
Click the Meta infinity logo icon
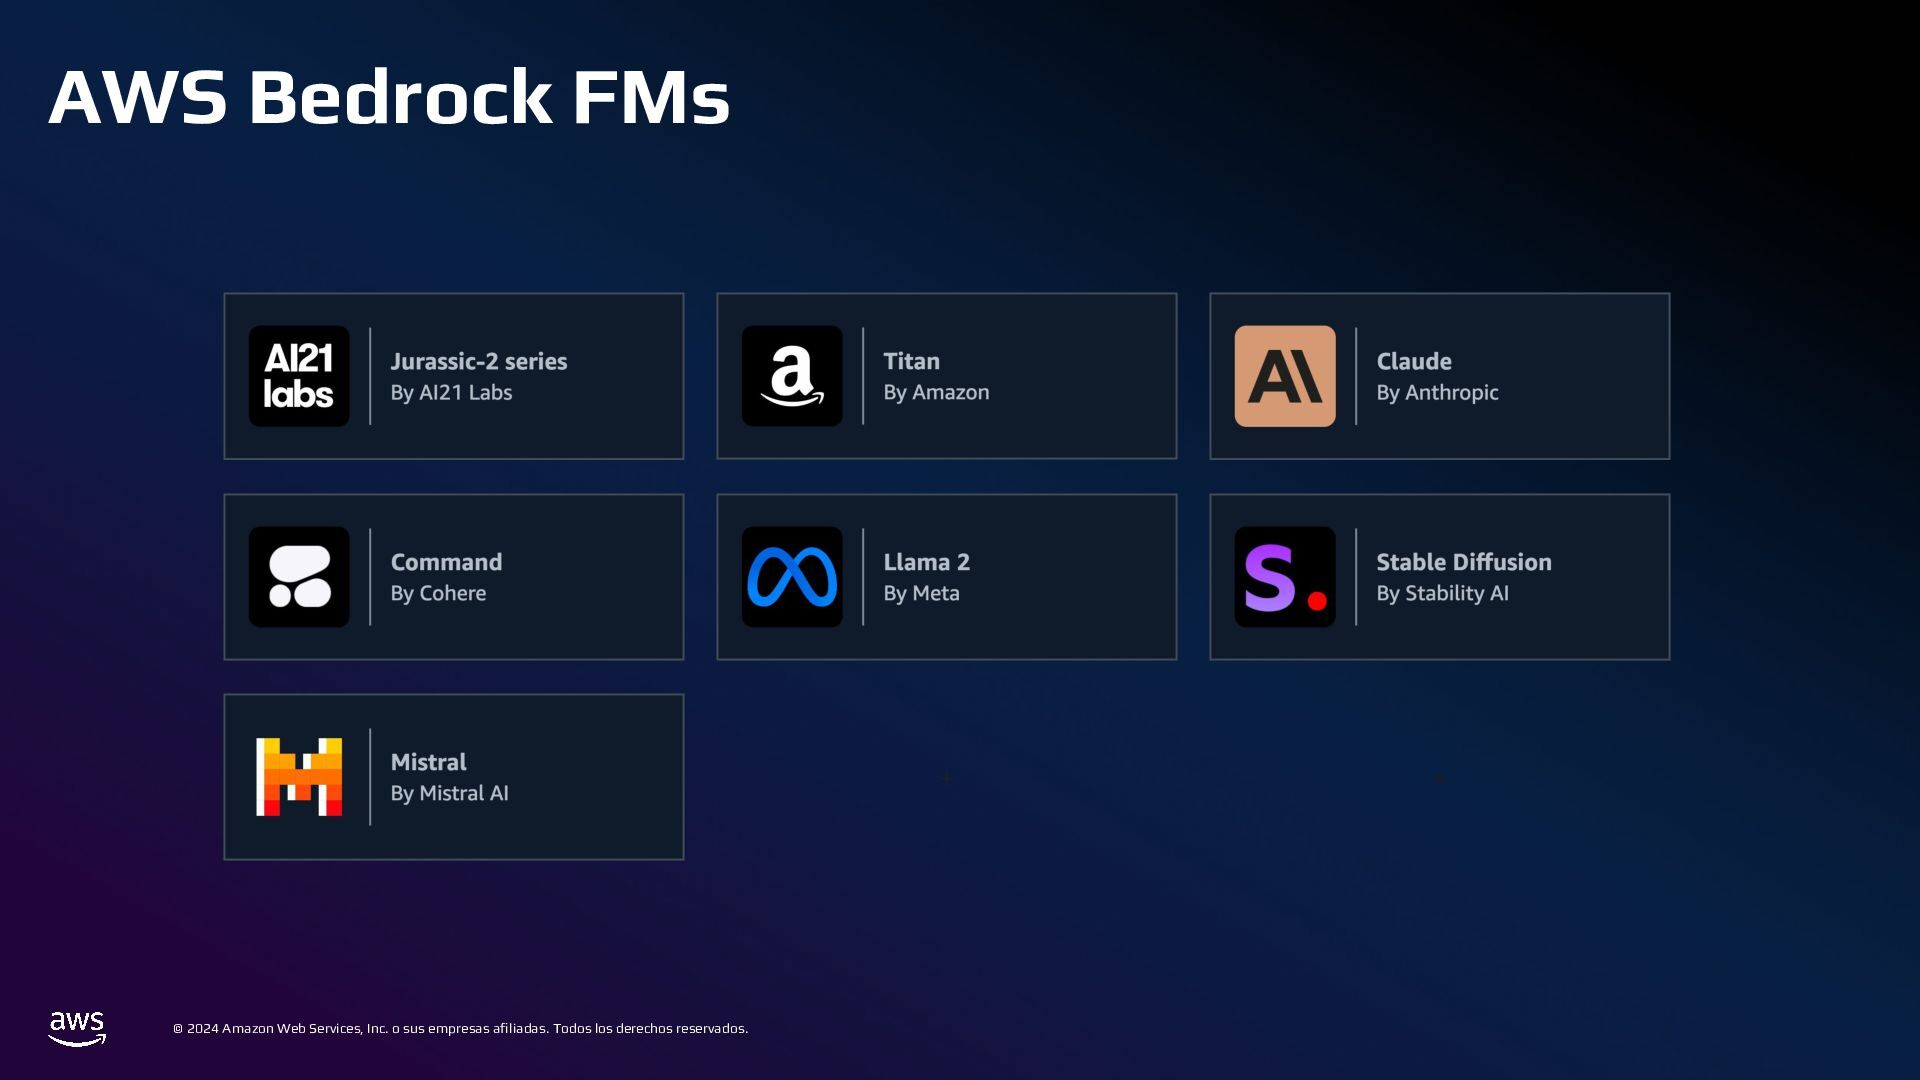792,577
